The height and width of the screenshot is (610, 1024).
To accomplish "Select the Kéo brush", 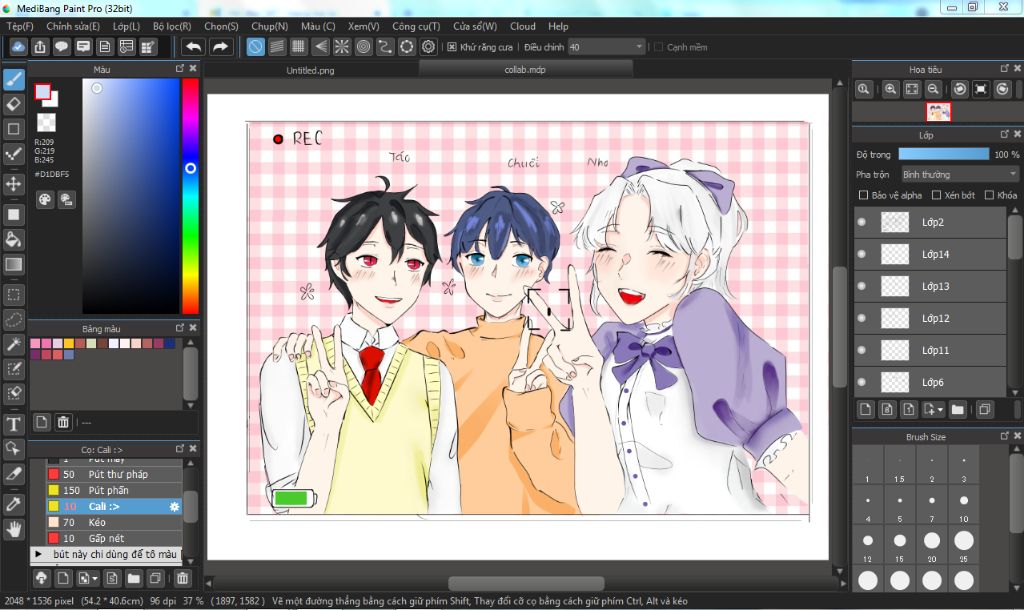I will click(x=114, y=522).
